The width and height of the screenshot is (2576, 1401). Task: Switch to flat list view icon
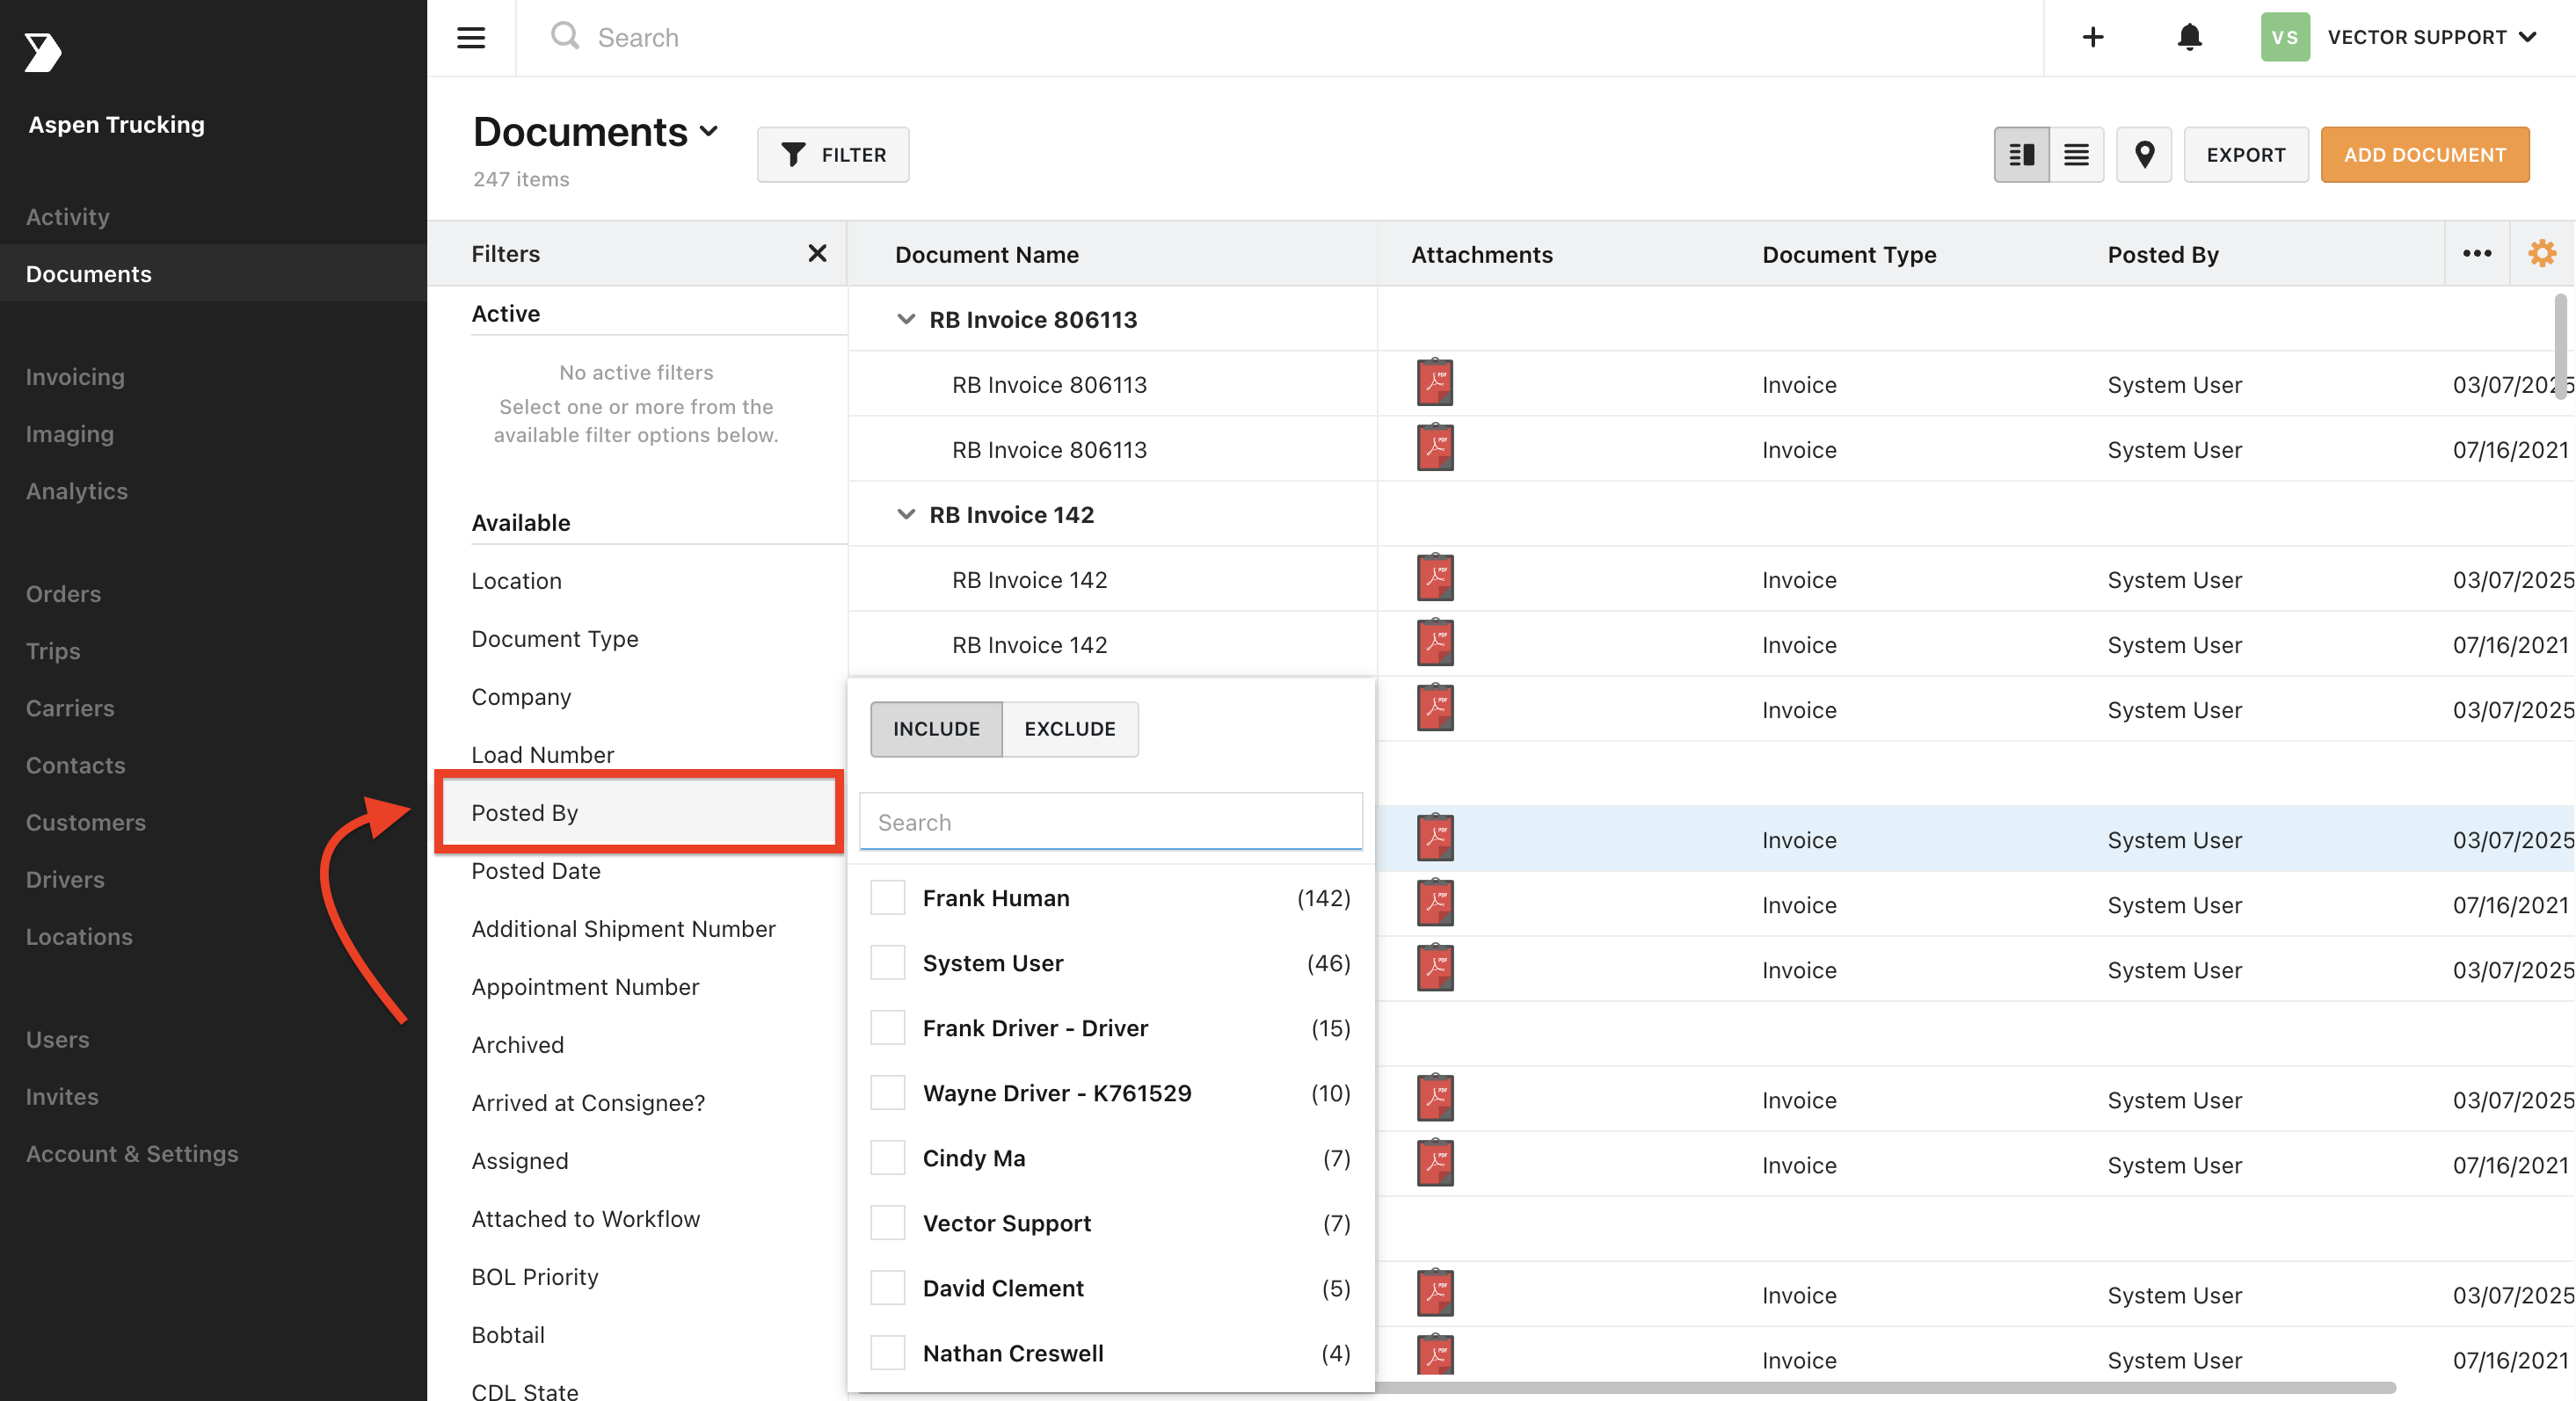2076,155
